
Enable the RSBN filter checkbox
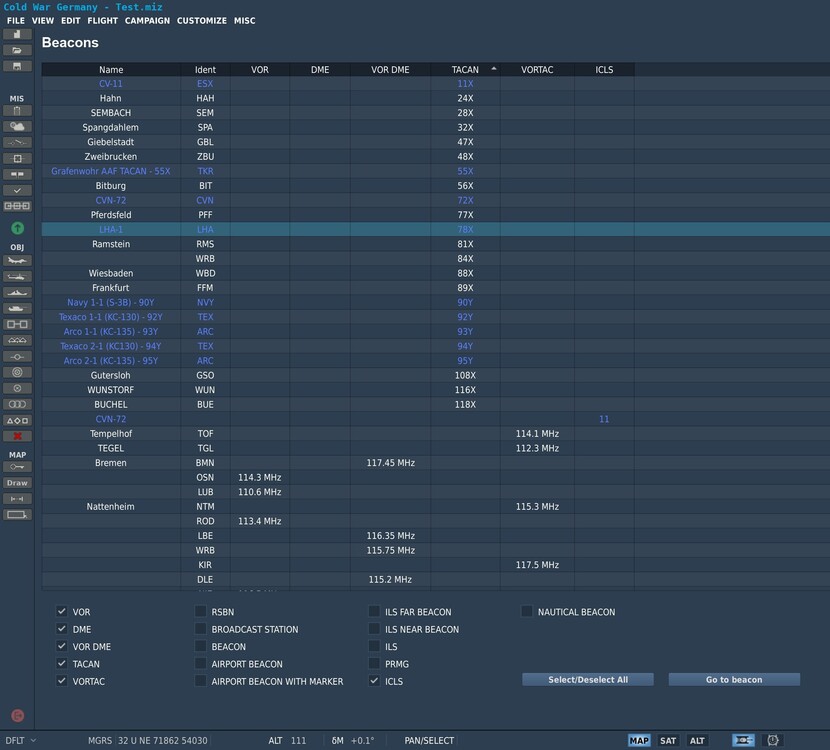201,611
